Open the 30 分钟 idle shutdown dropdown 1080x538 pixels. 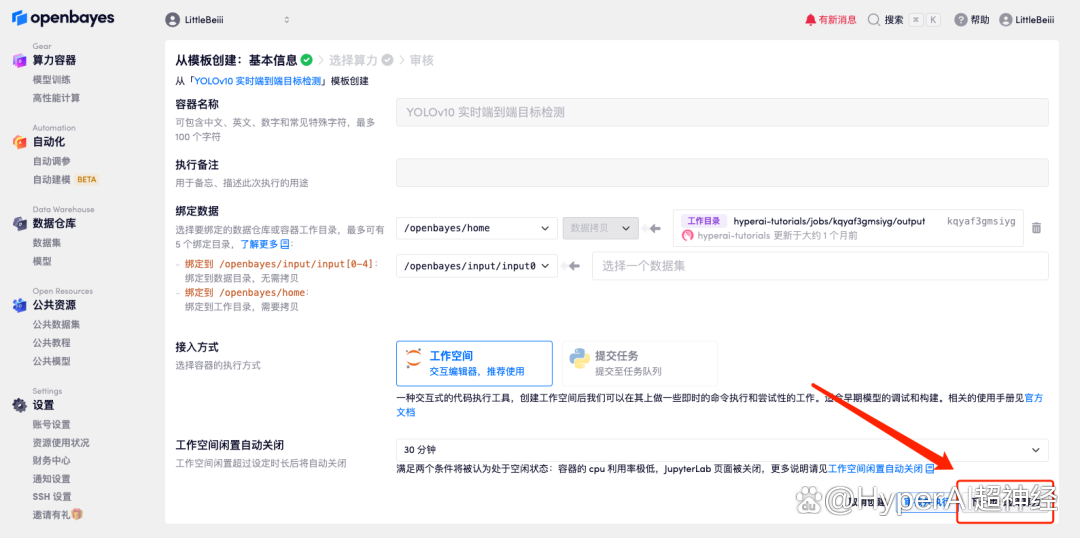[x=721, y=450]
